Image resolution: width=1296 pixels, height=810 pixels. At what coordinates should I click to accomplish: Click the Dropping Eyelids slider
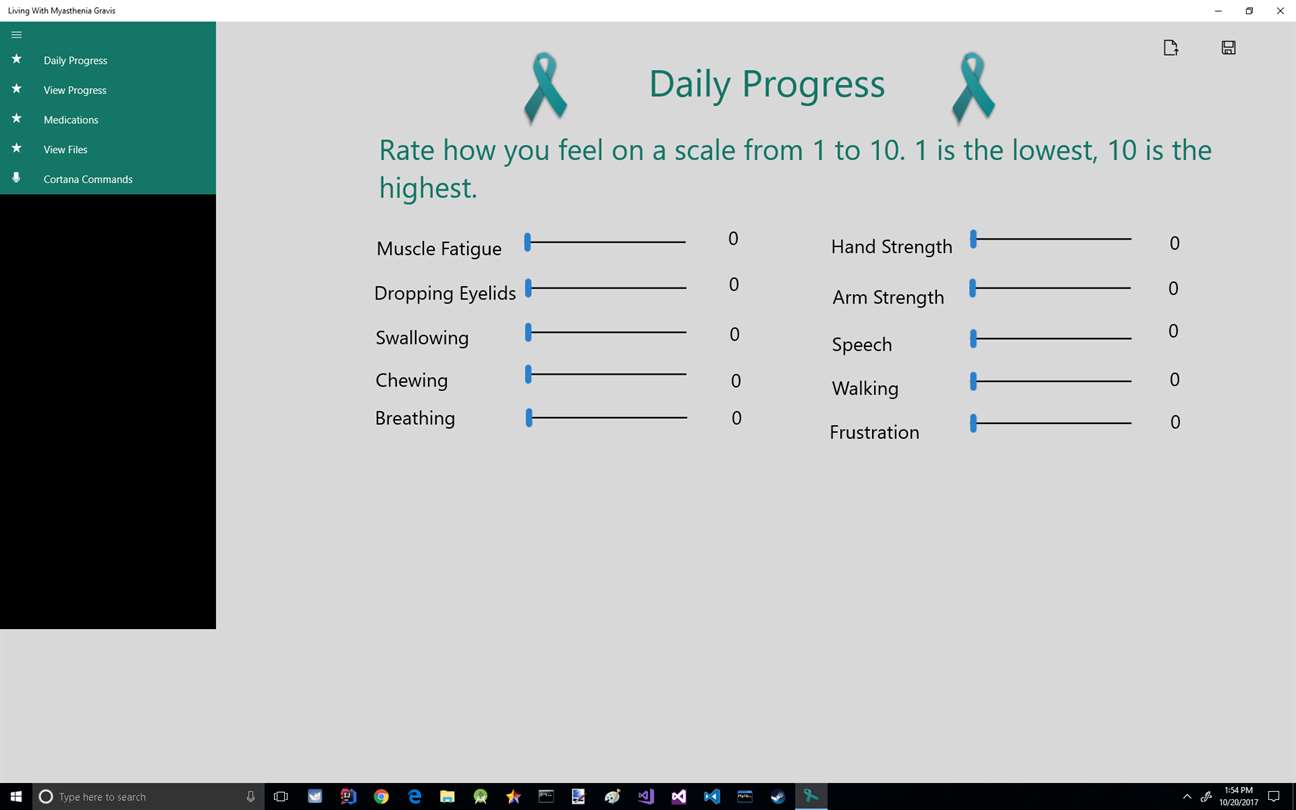click(x=606, y=288)
